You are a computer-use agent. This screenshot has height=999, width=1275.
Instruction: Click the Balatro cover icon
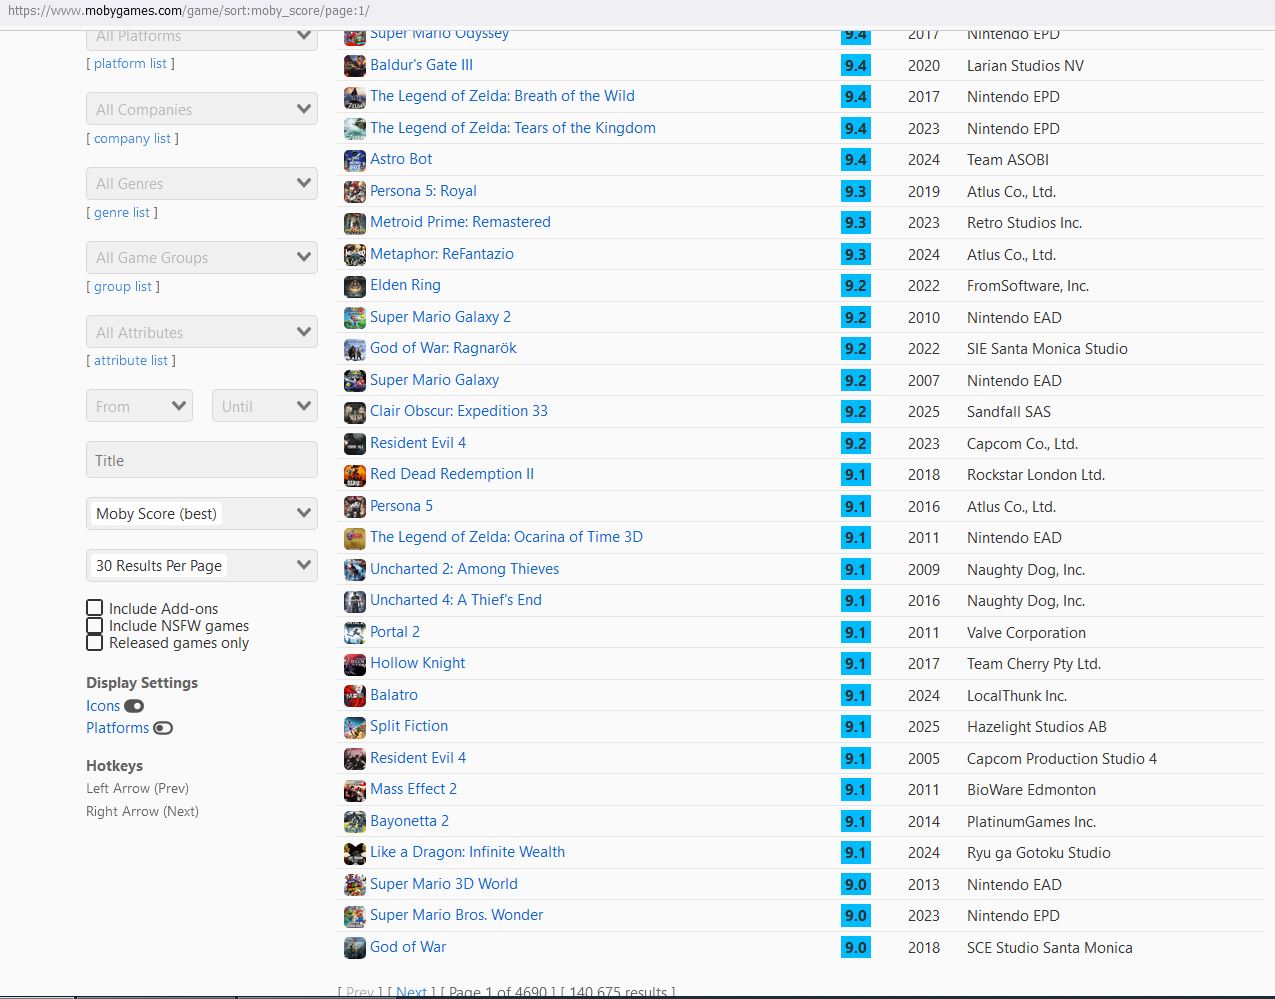pos(355,696)
